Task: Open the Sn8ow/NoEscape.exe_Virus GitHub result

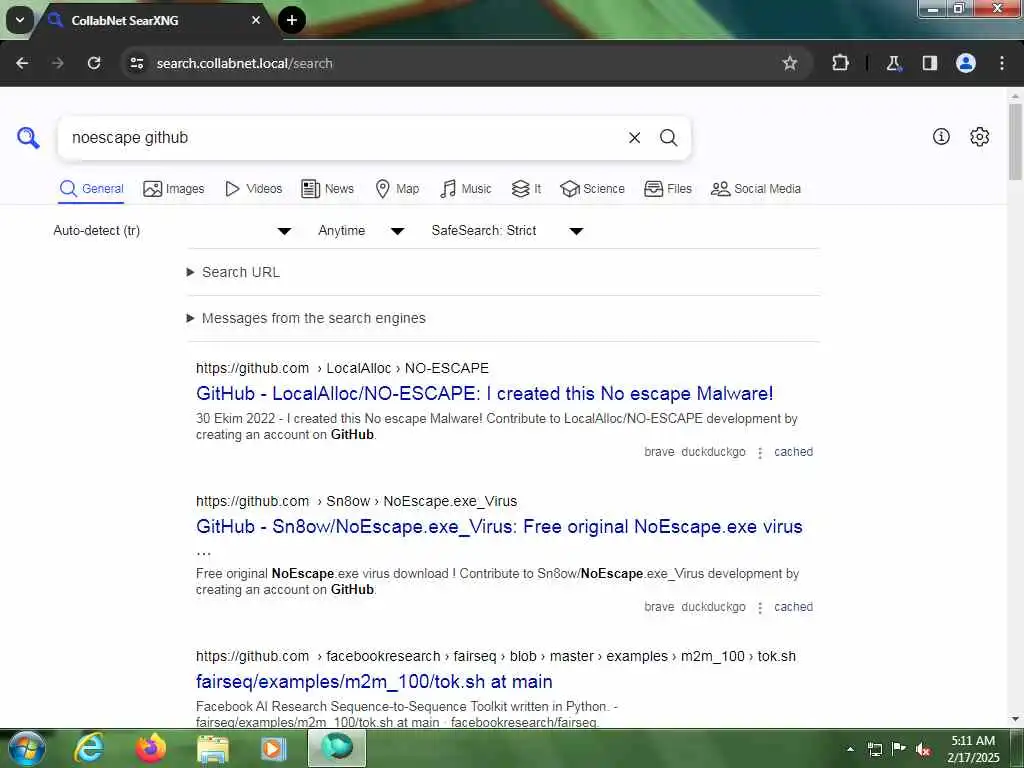Action: pyautogui.click(x=499, y=526)
